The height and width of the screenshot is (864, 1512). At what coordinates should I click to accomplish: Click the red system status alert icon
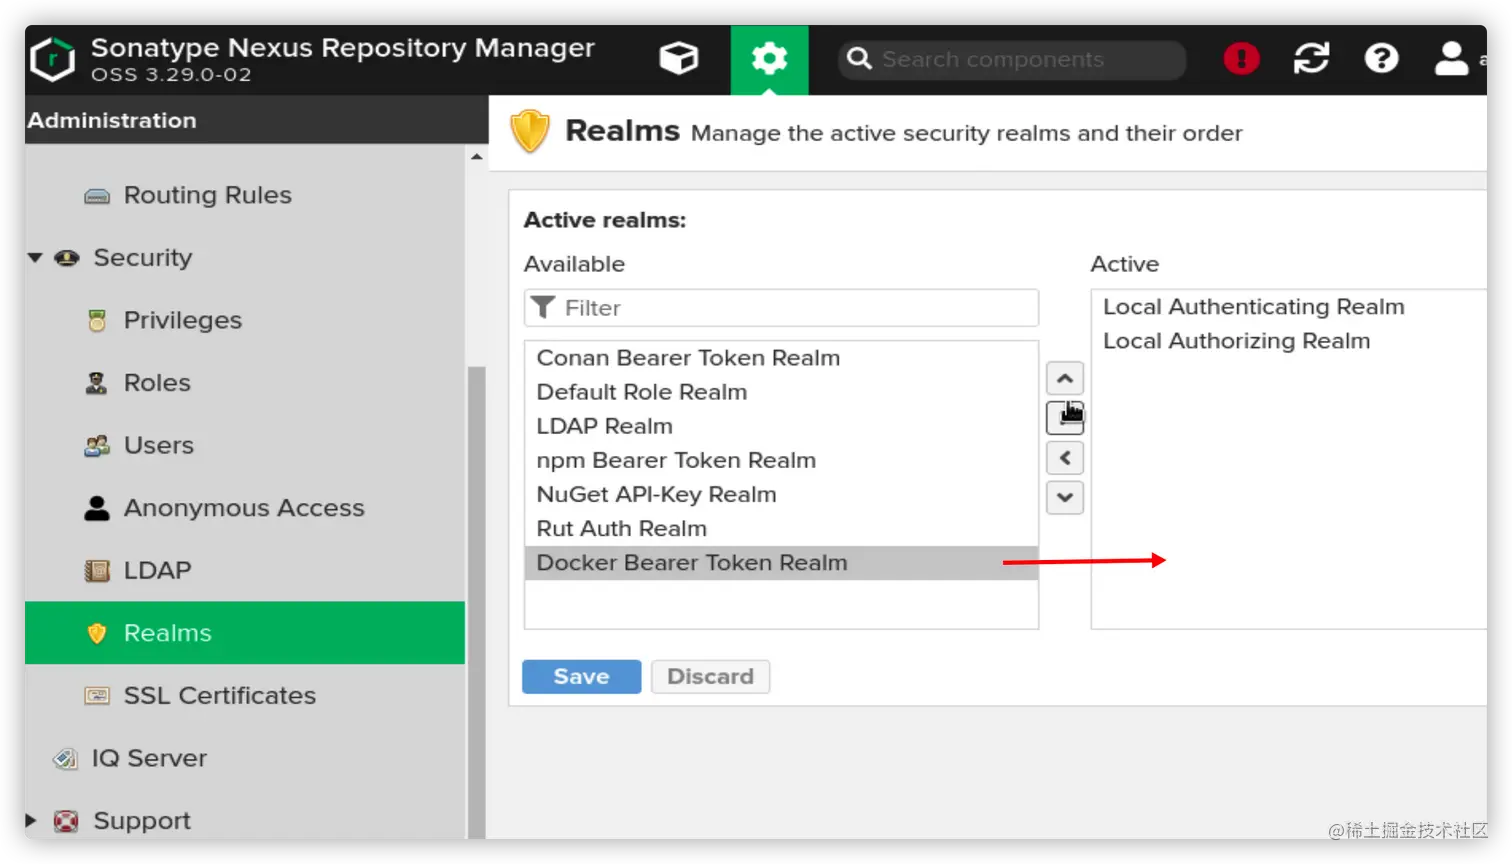[1241, 59]
